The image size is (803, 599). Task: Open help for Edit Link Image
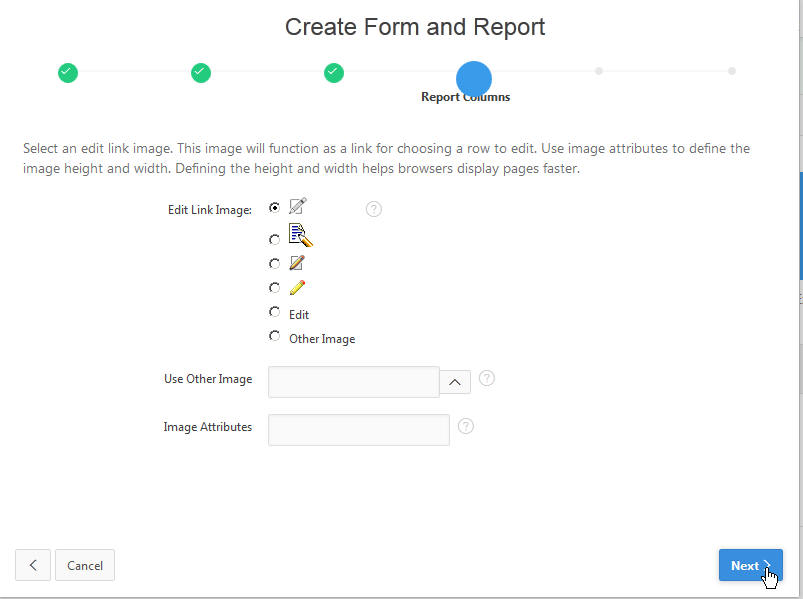[x=374, y=209]
